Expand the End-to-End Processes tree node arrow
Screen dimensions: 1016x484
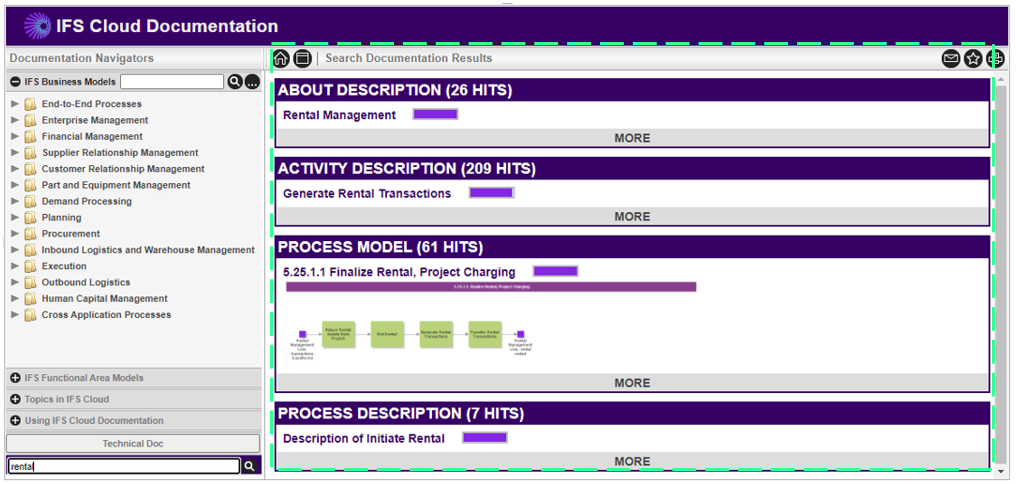point(15,104)
